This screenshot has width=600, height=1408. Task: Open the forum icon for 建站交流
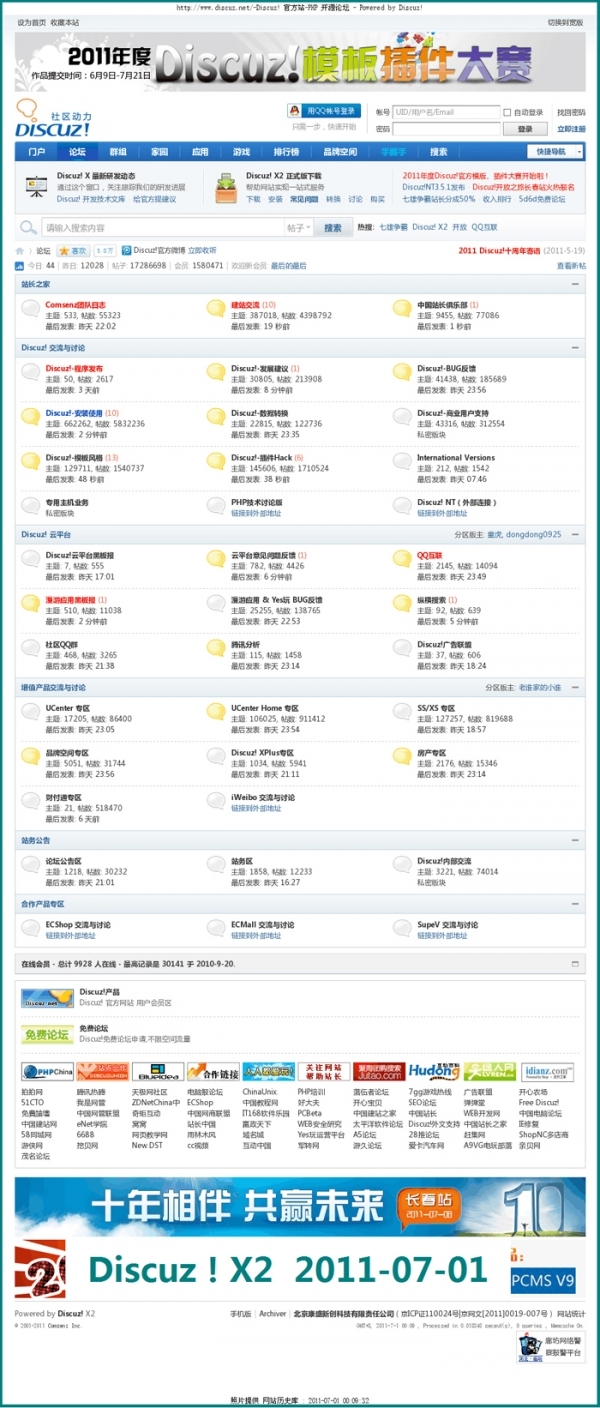click(216, 308)
